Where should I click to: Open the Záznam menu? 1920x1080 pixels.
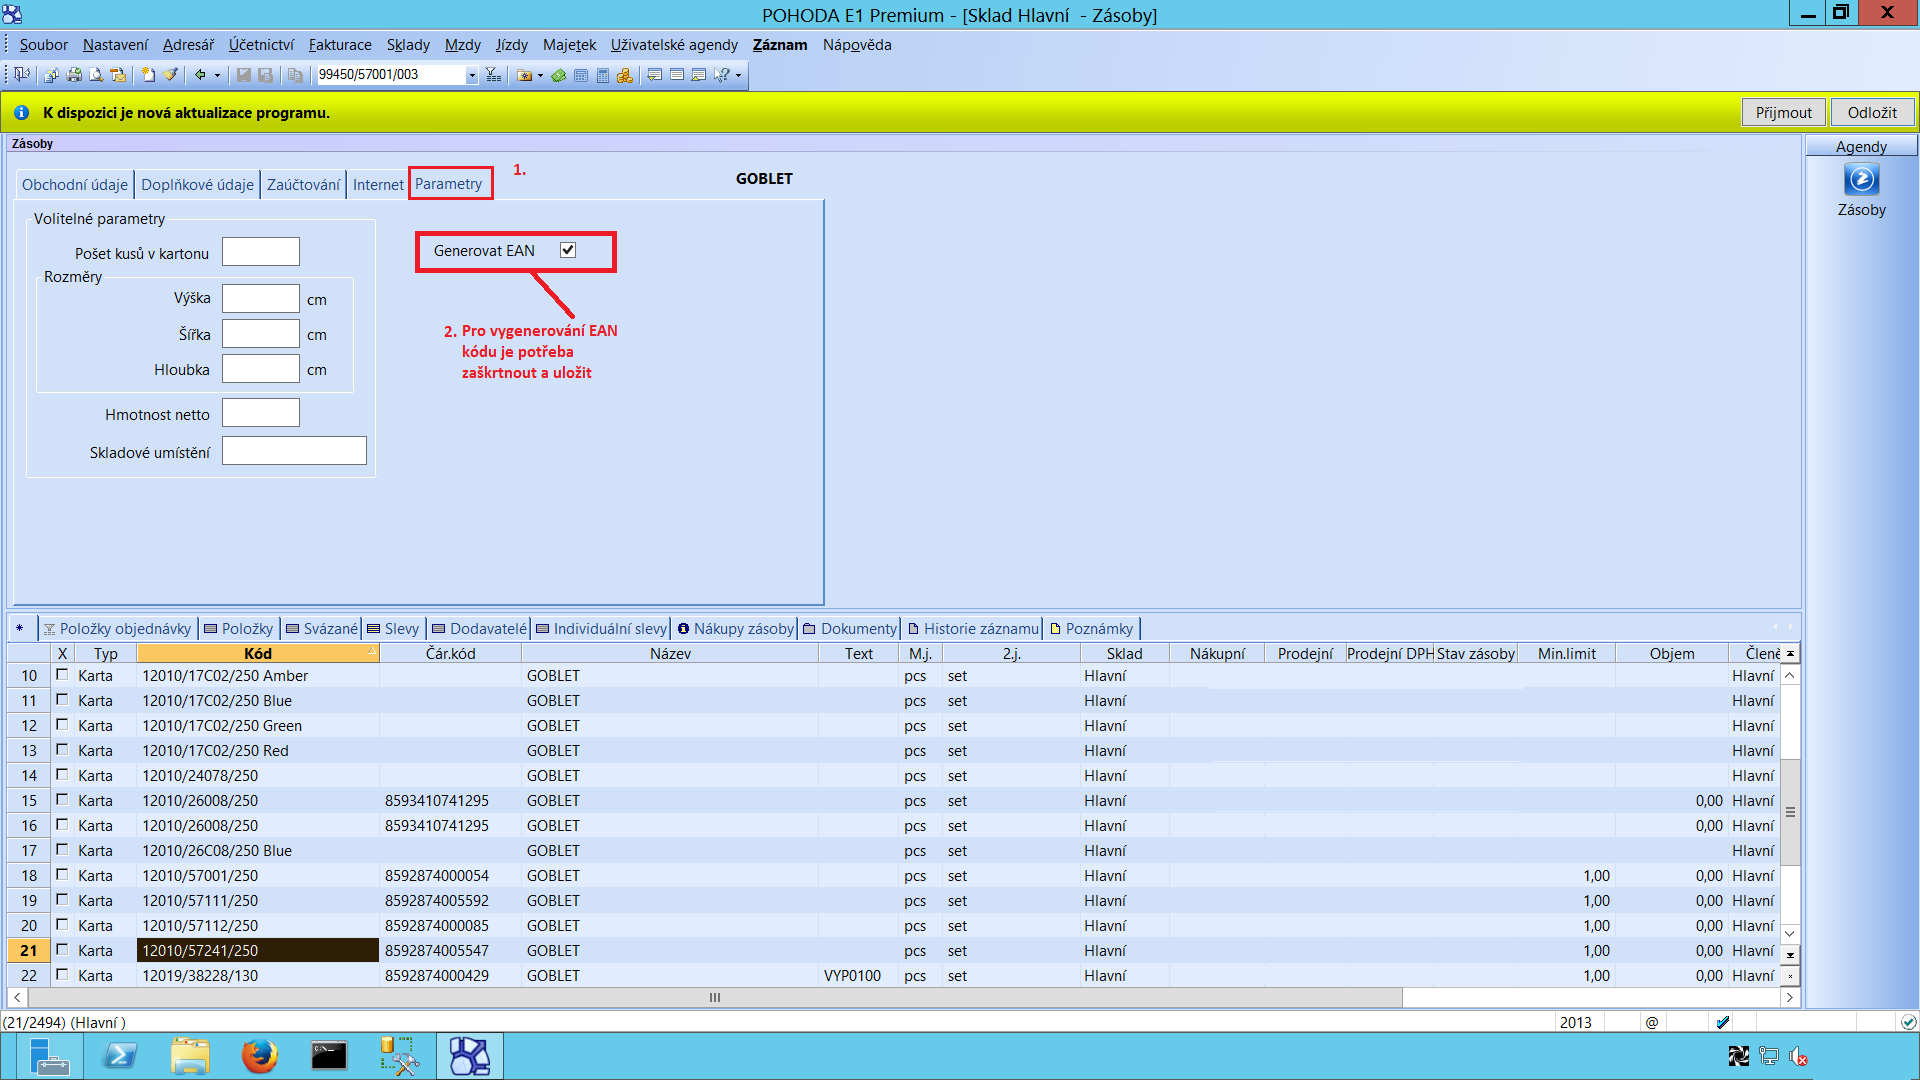click(780, 45)
